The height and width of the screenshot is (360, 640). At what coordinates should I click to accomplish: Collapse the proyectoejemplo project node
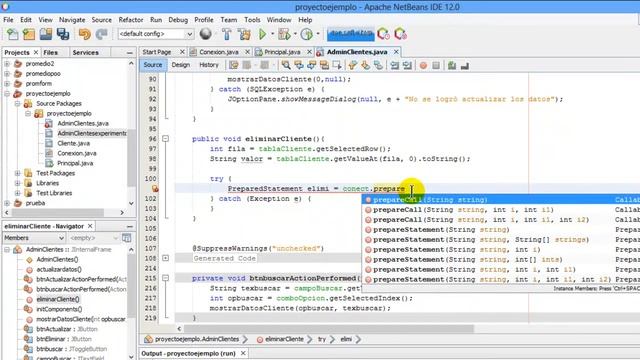7,94
